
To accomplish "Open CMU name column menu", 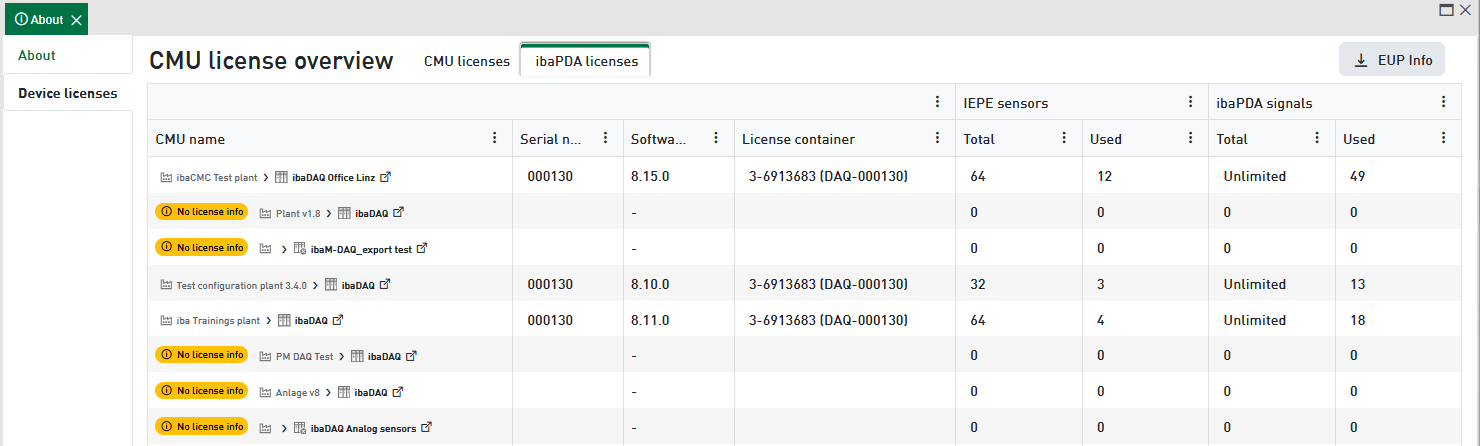I will click(x=494, y=138).
